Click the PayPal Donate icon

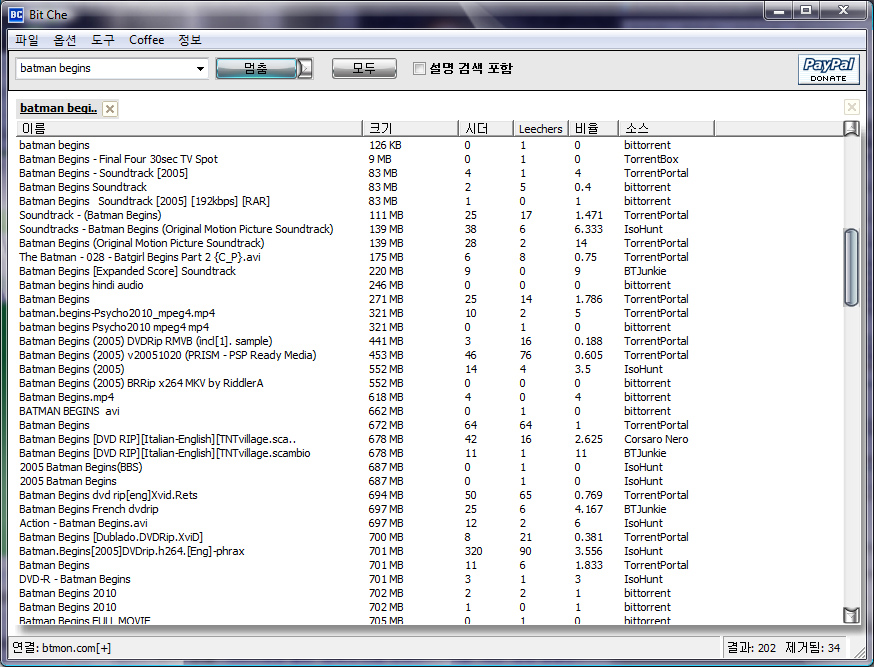[x=828, y=69]
